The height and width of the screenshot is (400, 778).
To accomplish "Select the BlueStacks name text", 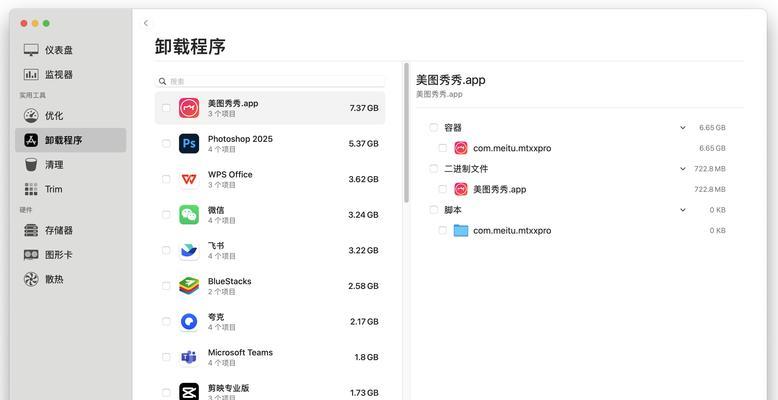I will pos(230,281).
